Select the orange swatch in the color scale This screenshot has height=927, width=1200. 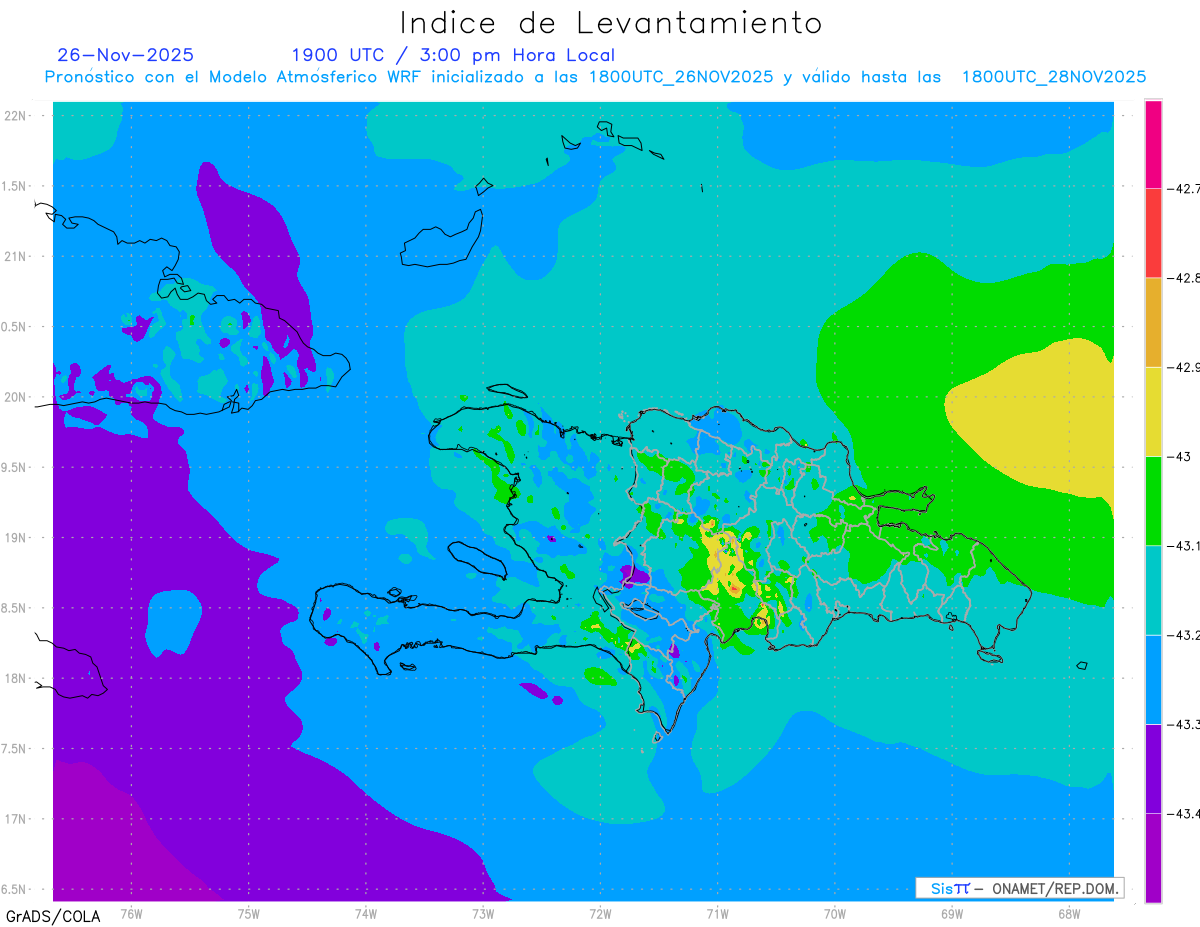1153,322
